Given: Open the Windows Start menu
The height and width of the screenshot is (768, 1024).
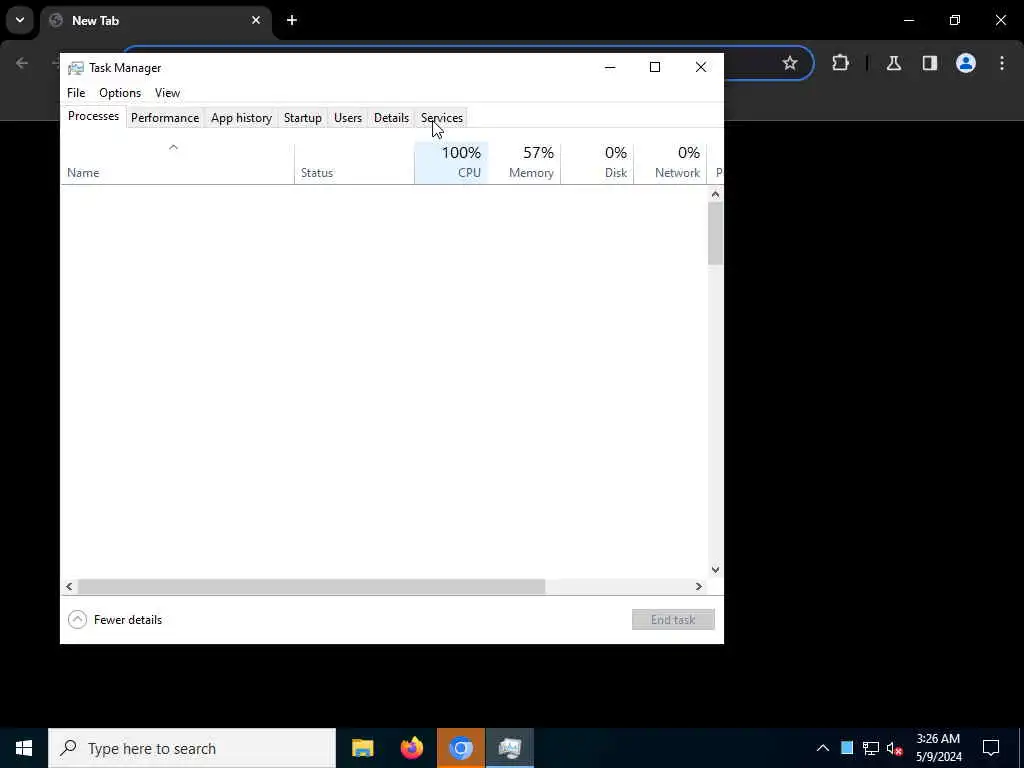Looking at the screenshot, I should pyautogui.click(x=24, y=748).
